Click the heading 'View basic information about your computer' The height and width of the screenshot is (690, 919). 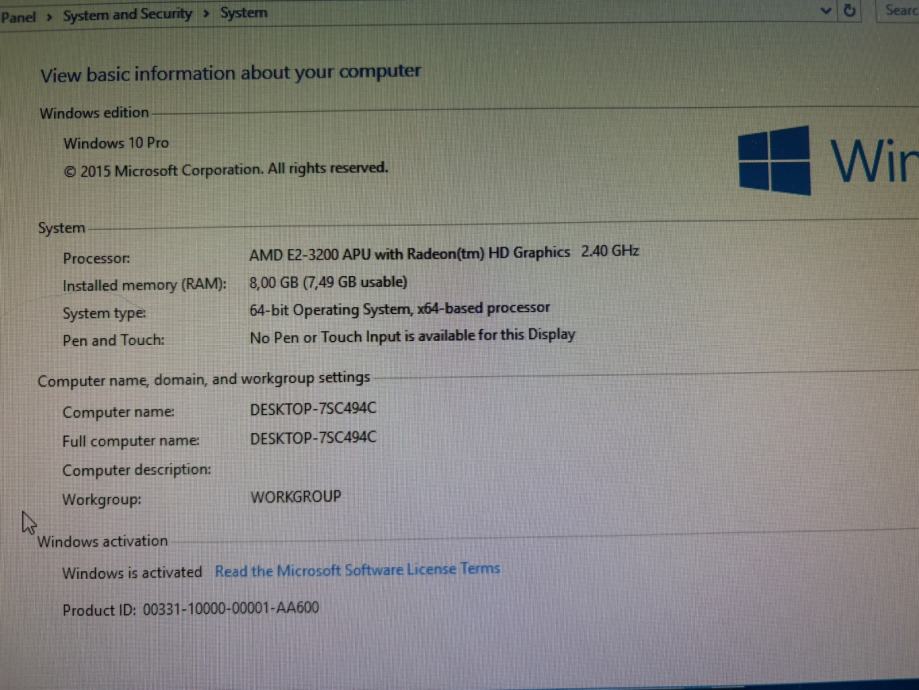tap(230, 73)
